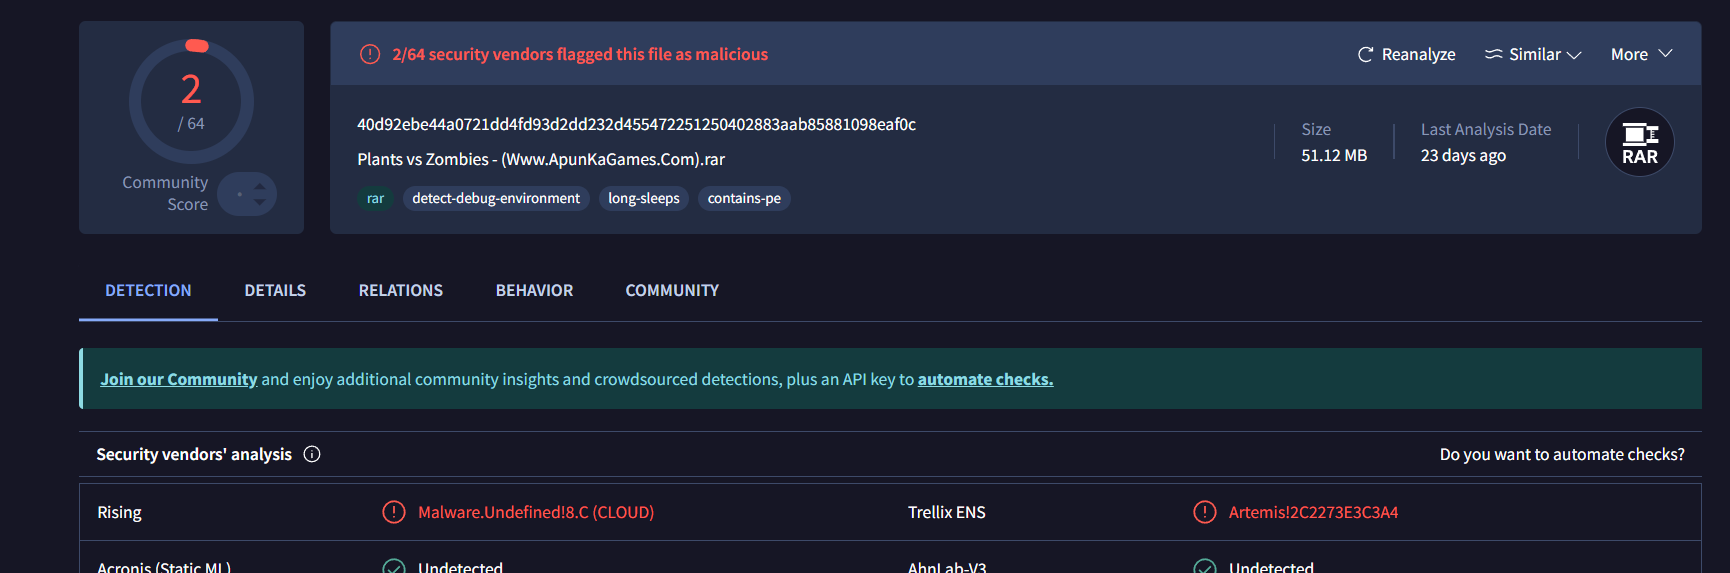
Task: Click the RAR file type icon
Action: point(1639,142)
